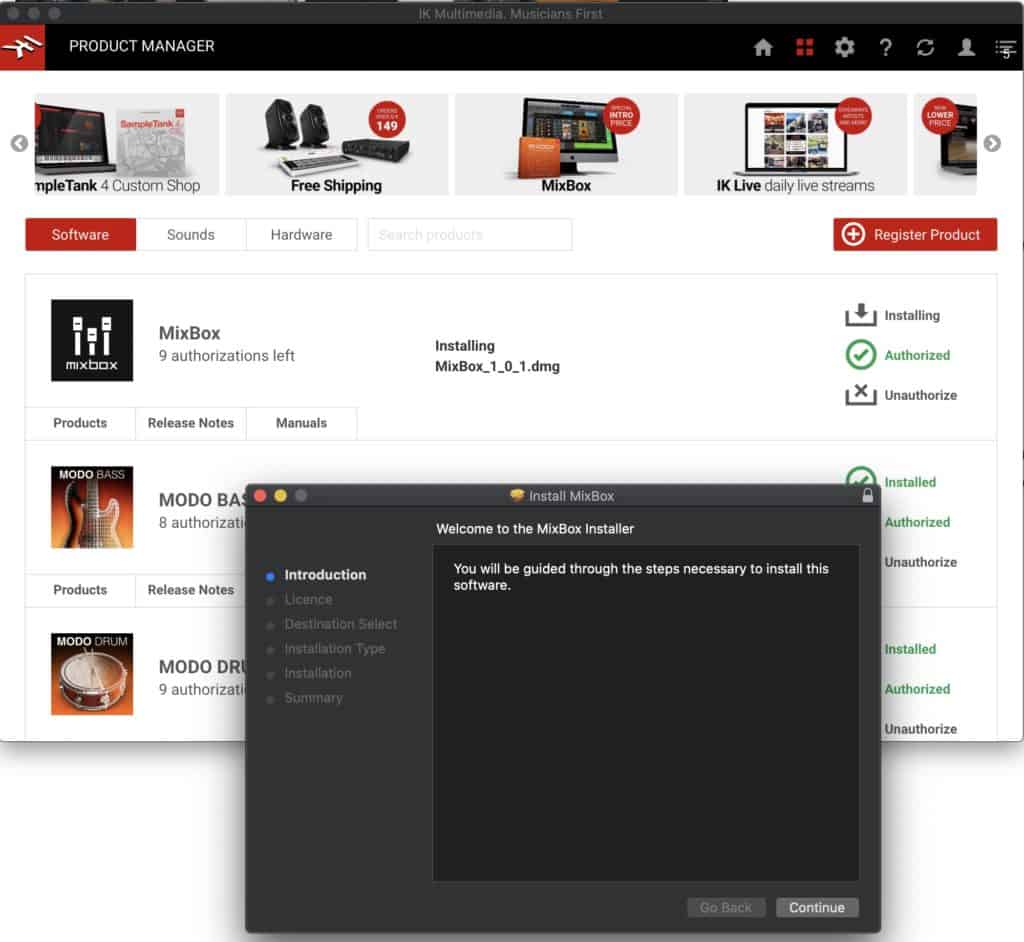Click '9 authorizations left' under MixBox
1024x942 pixels.
click(227, 355)
